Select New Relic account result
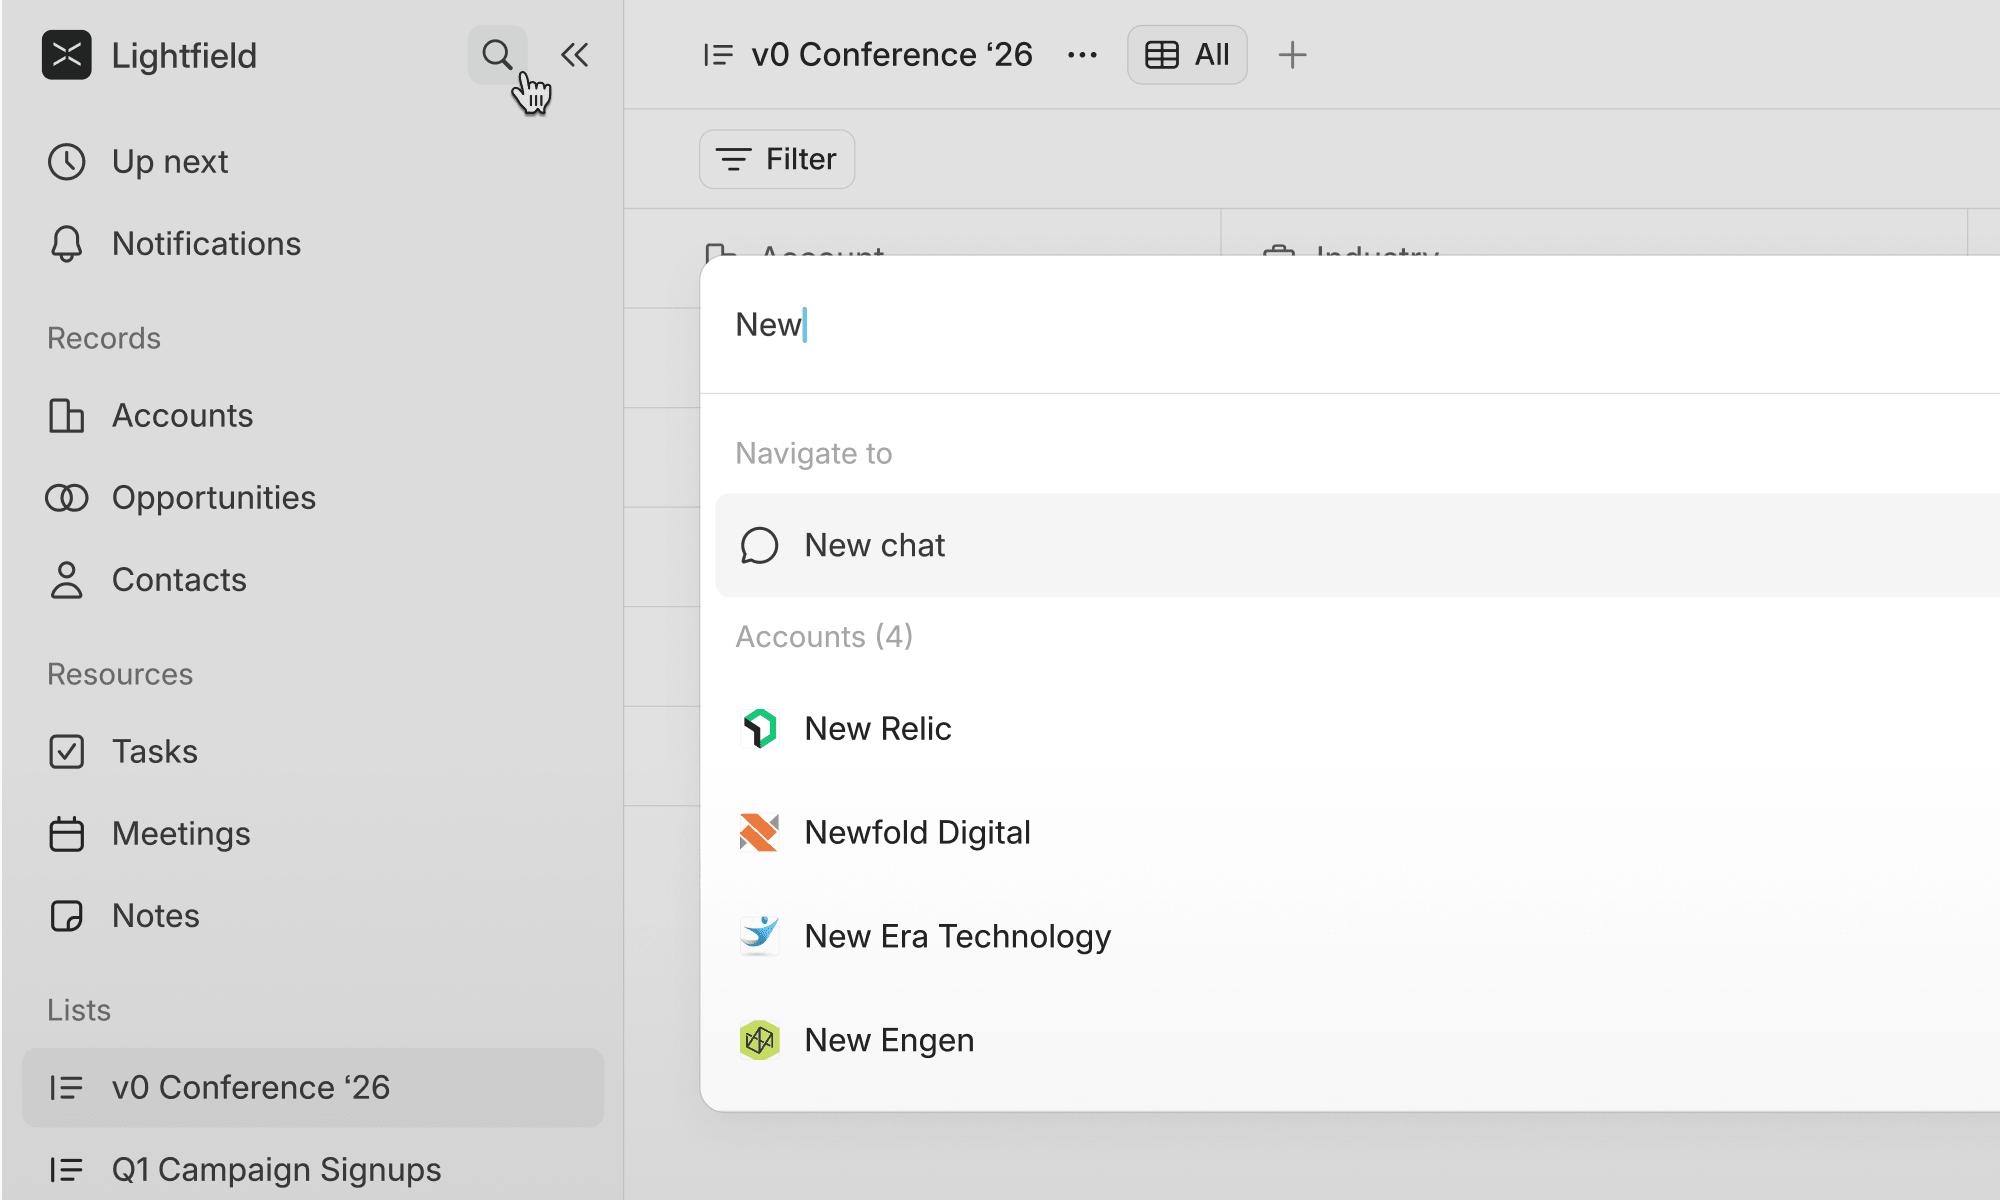2000x1200 pixels. [877, 729]
